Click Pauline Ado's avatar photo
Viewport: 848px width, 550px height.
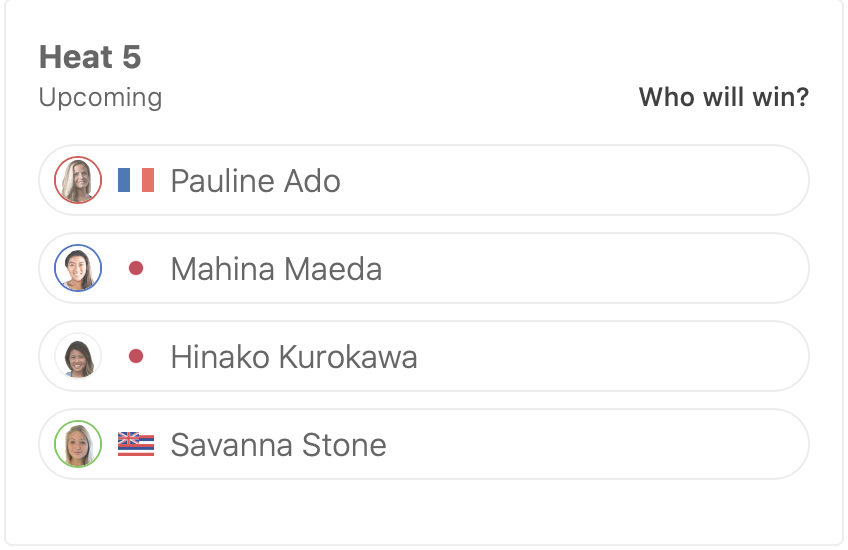pos(78,180)
